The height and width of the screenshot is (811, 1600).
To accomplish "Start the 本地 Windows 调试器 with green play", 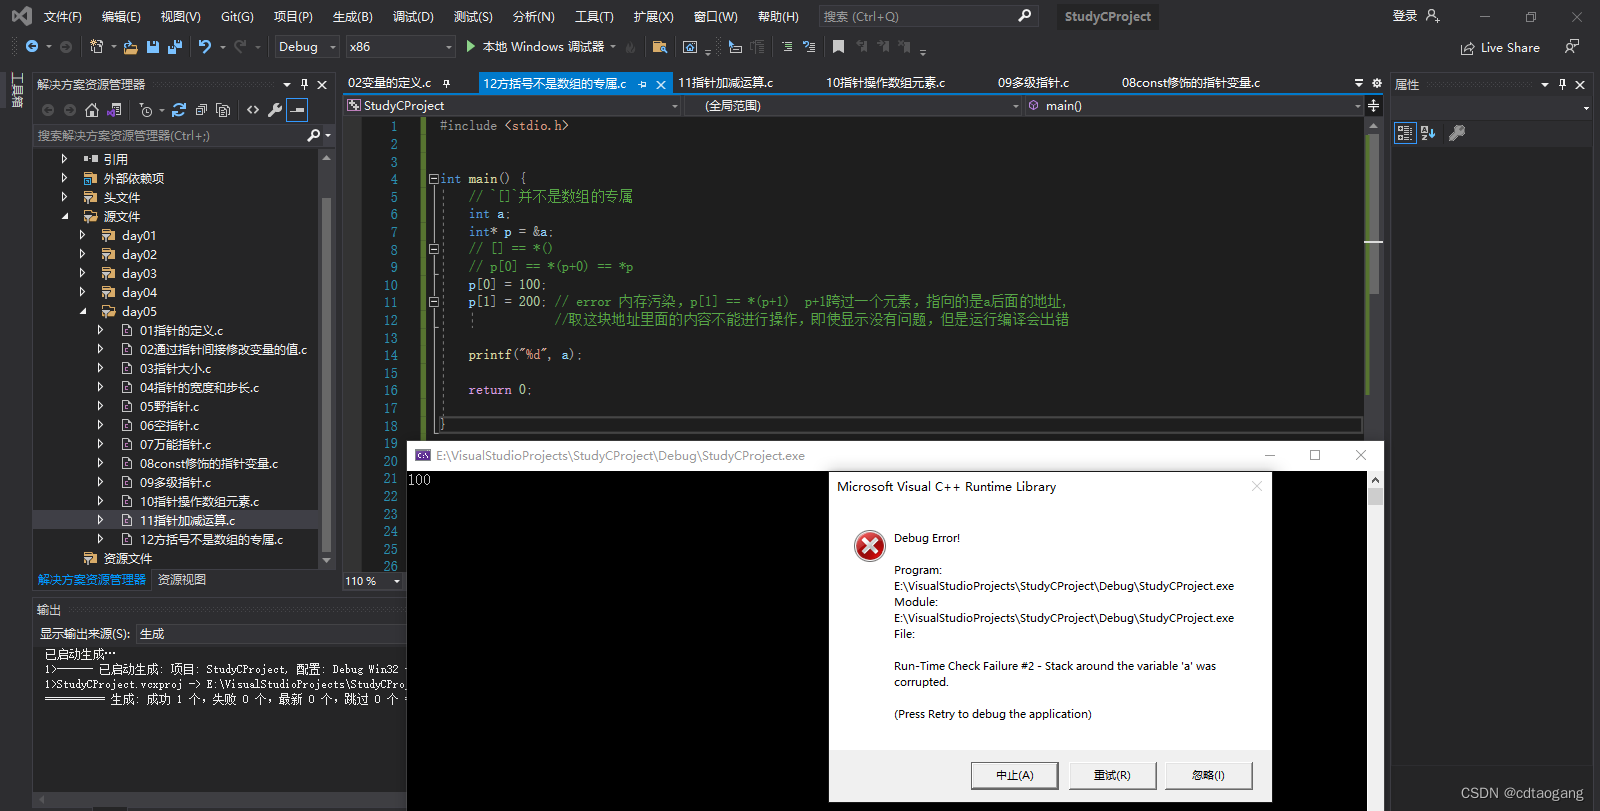I will click(x=471, y=47).
